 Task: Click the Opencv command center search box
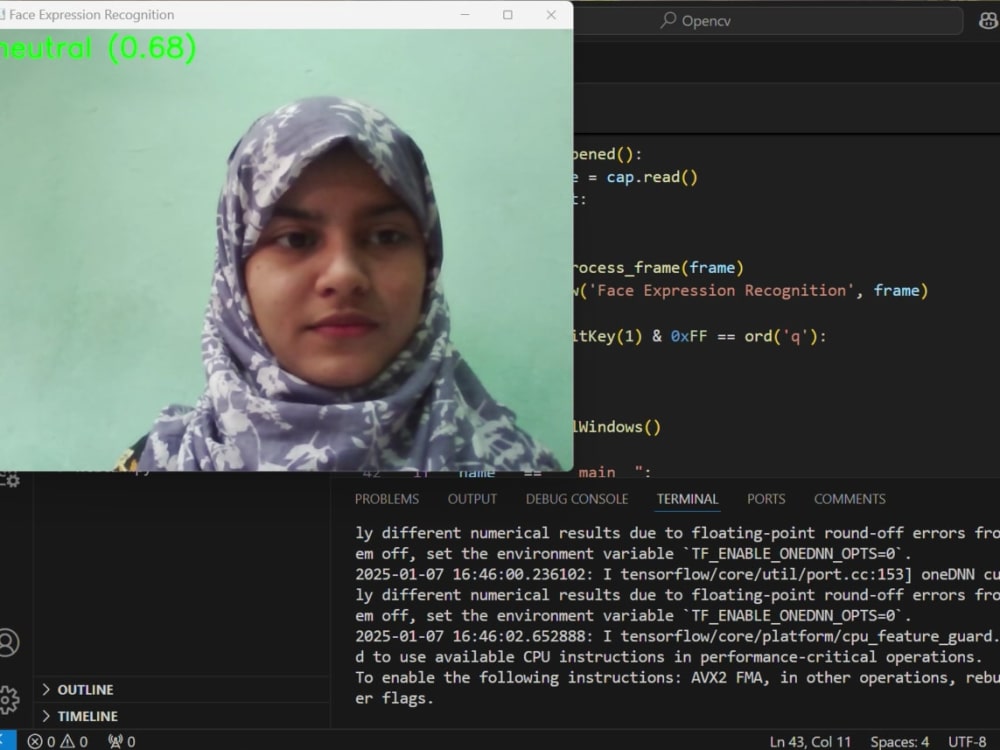coord(768,21)
